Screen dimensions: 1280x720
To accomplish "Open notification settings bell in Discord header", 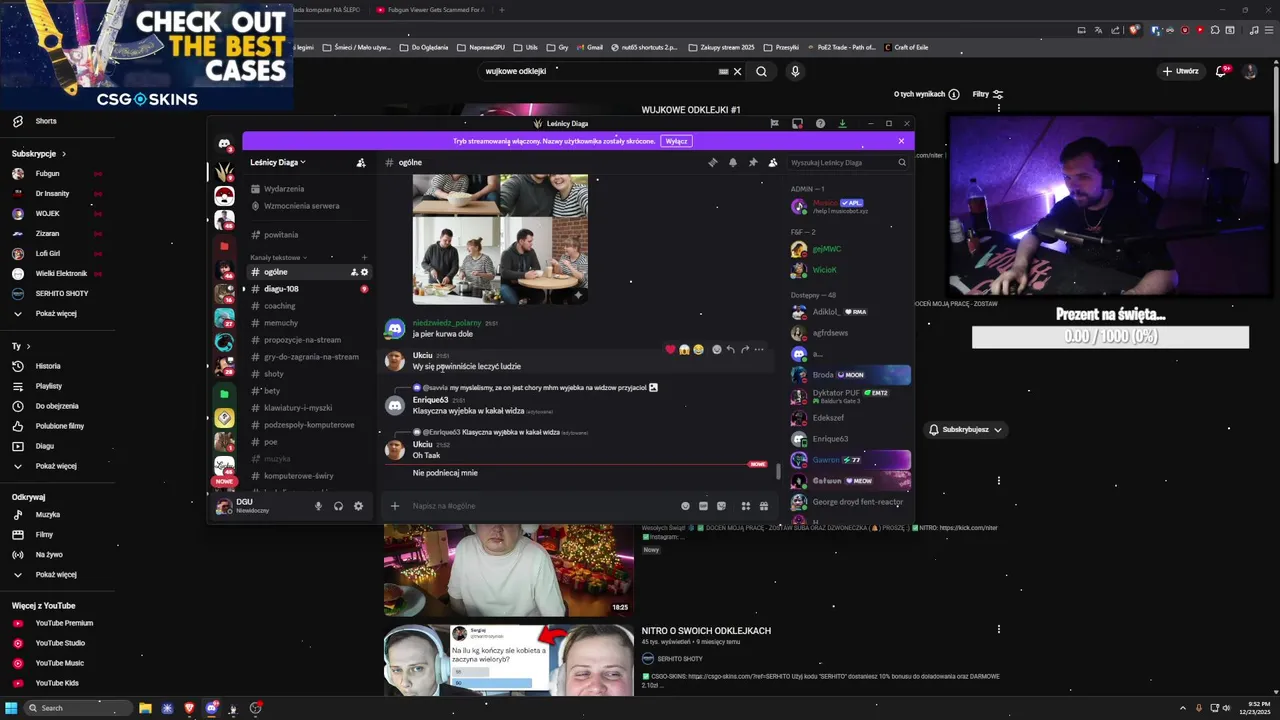I will (733, 162).
